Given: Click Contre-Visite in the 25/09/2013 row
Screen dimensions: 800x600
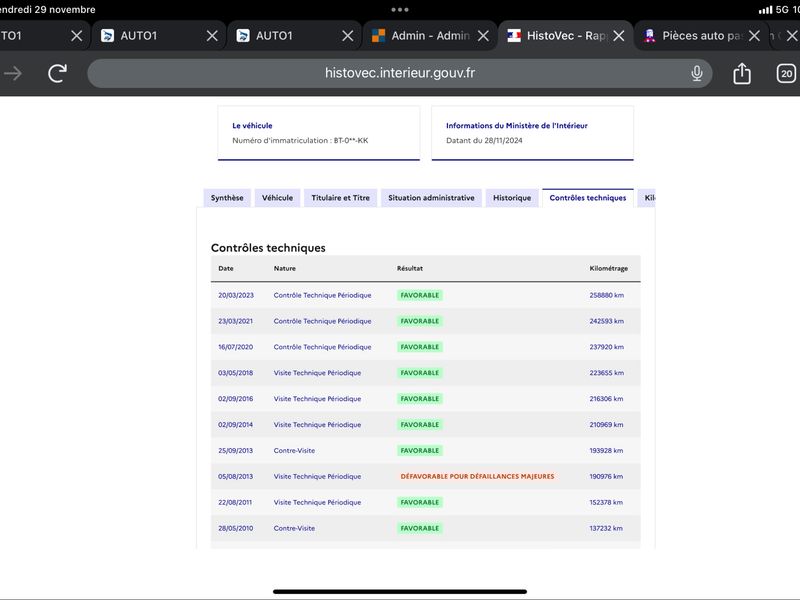Looking at the screenshot, I should coord(294,451).
